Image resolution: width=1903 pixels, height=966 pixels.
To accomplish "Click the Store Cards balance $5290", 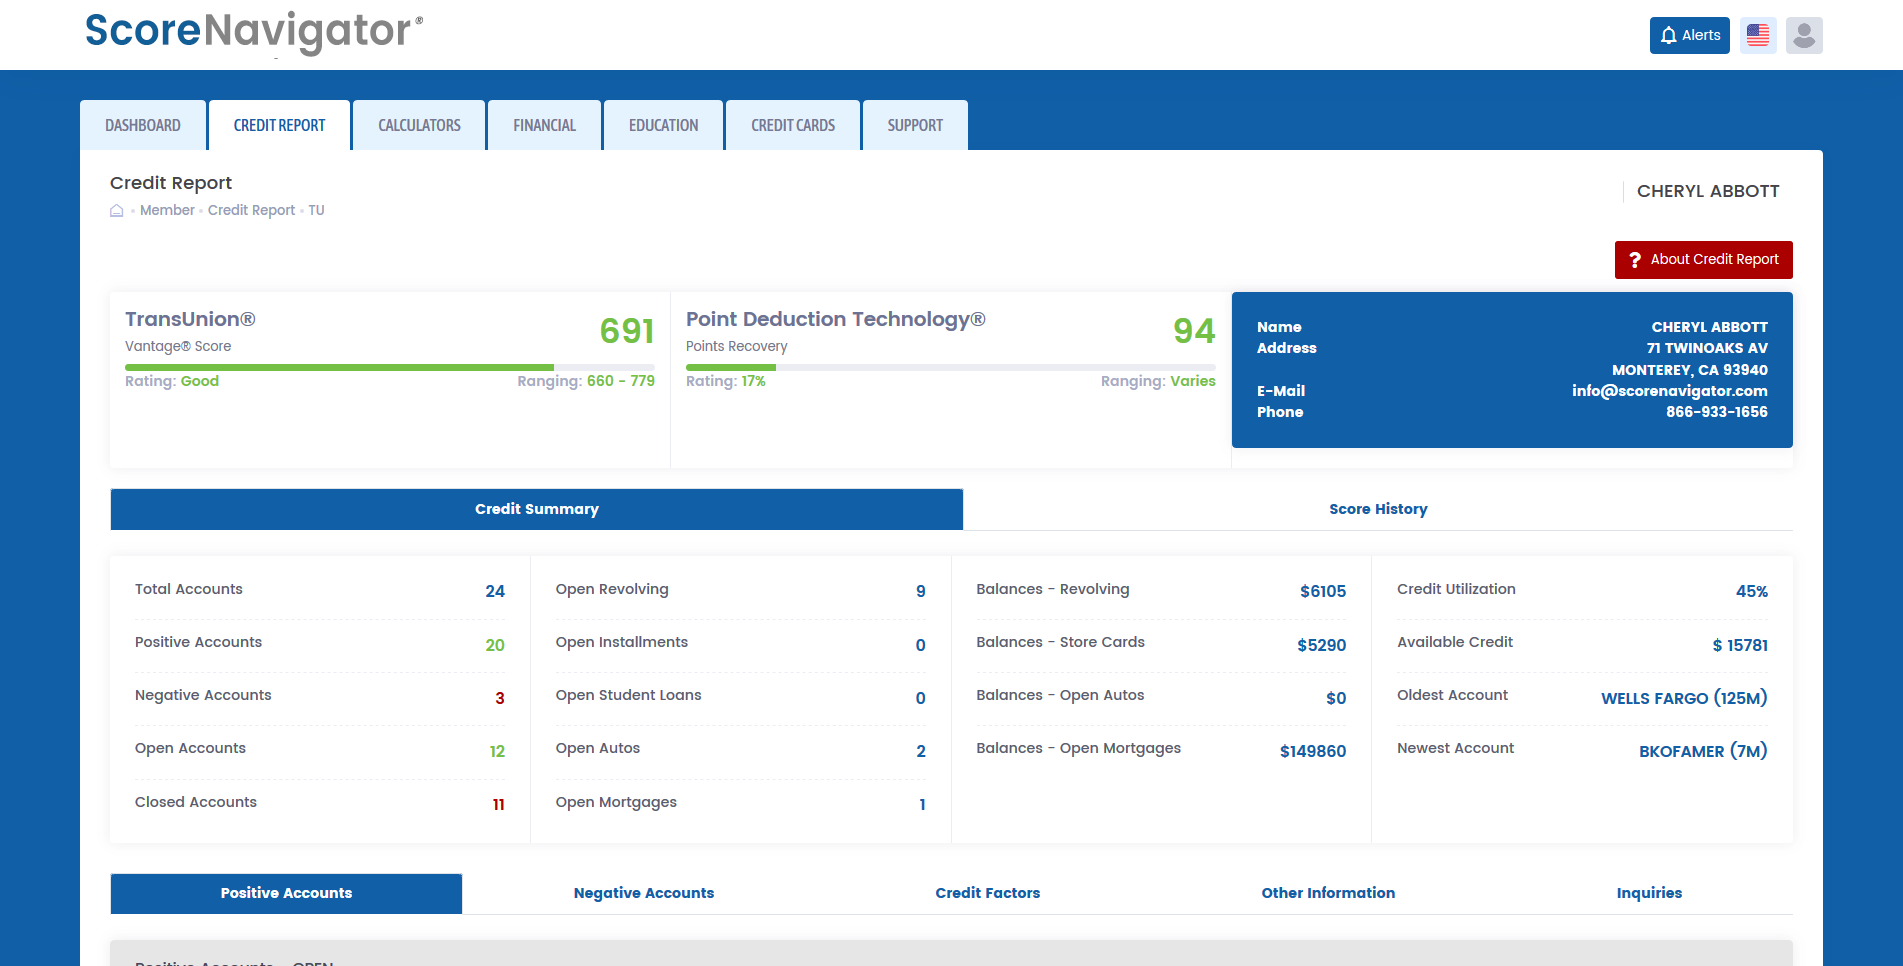I will (x=1321, y=645).
